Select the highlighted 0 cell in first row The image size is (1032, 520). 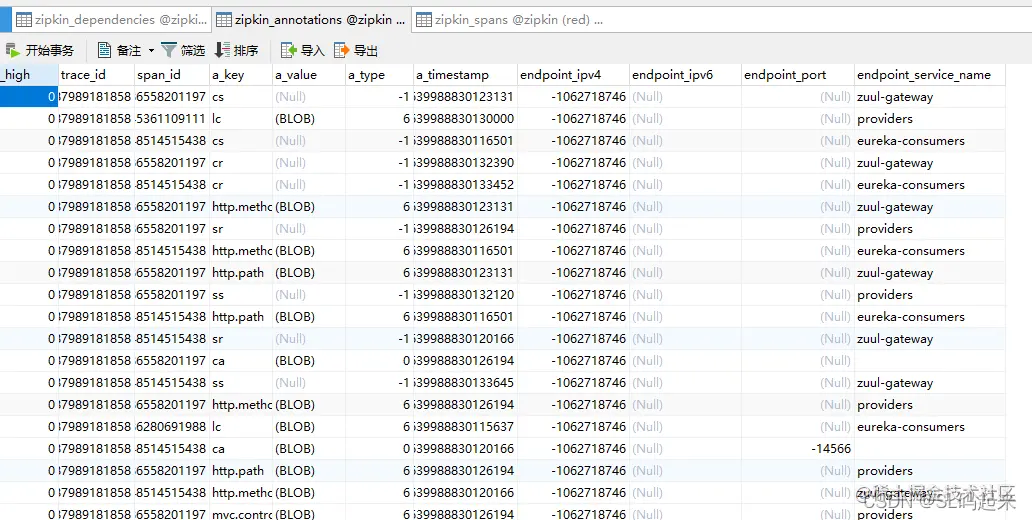click(x=29, y=97)
